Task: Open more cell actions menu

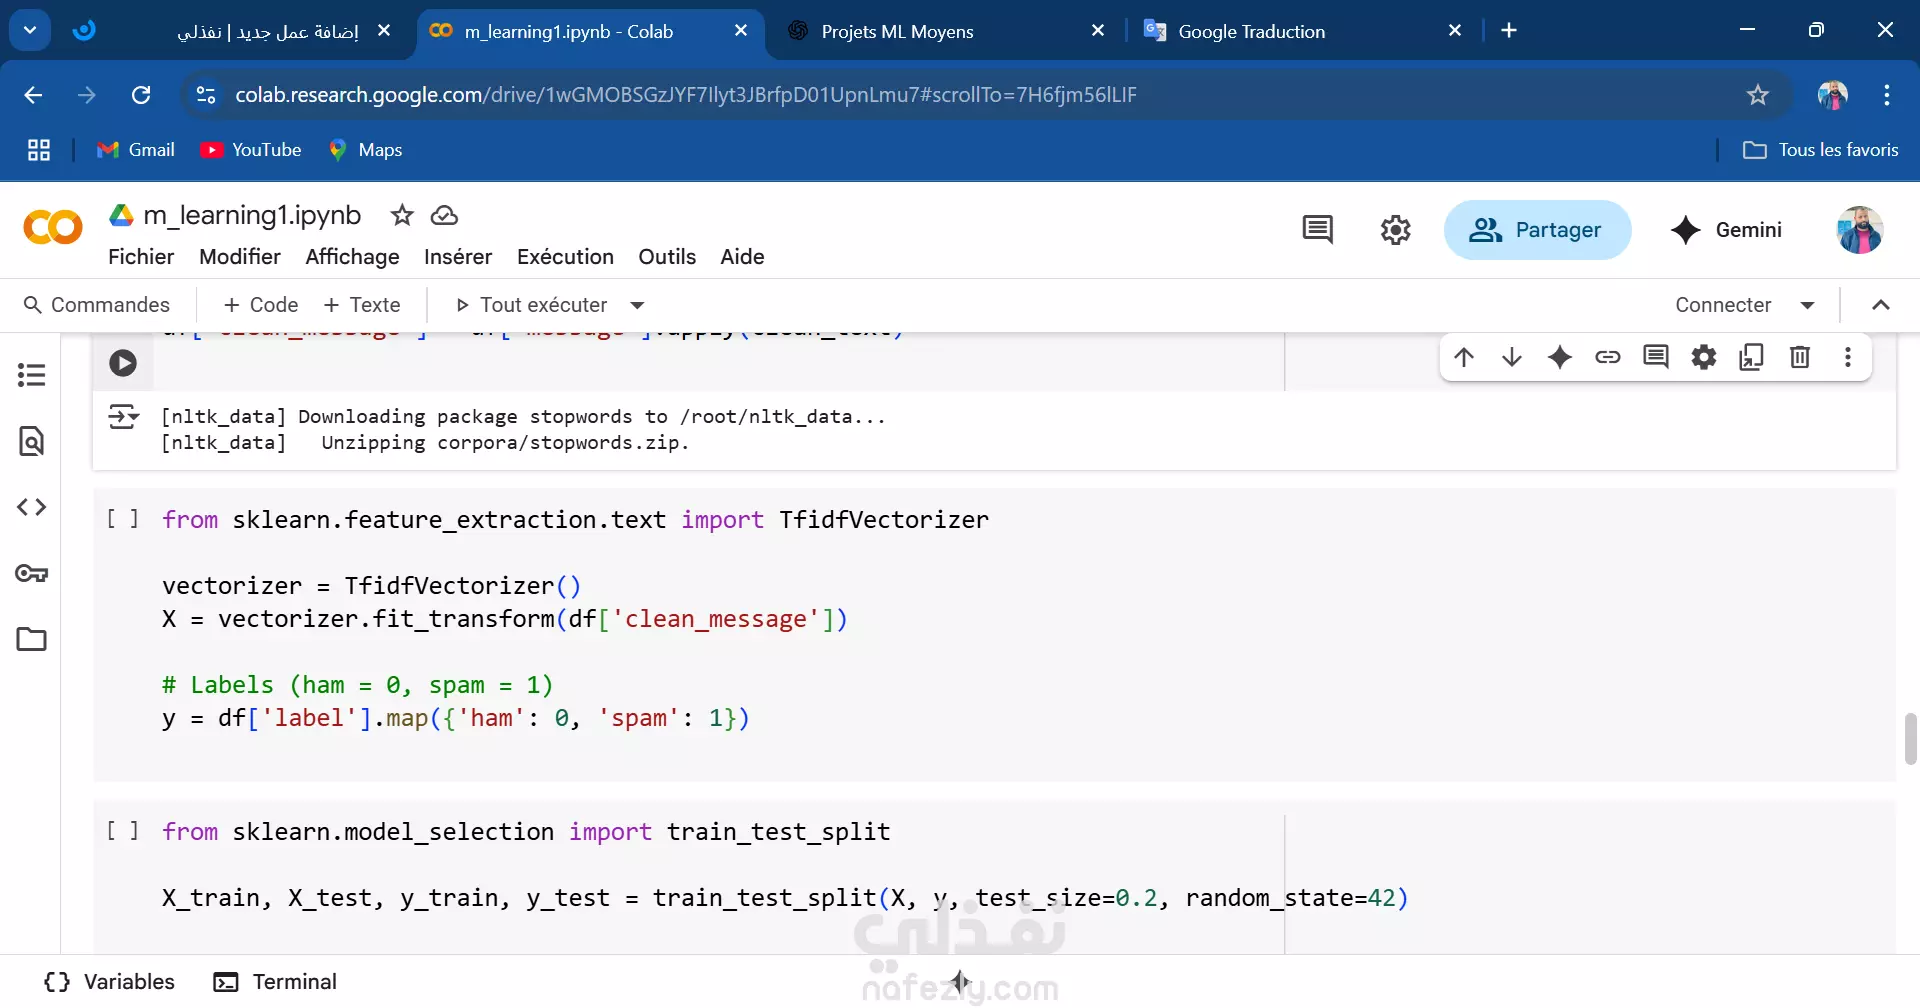Action: 1848,357
